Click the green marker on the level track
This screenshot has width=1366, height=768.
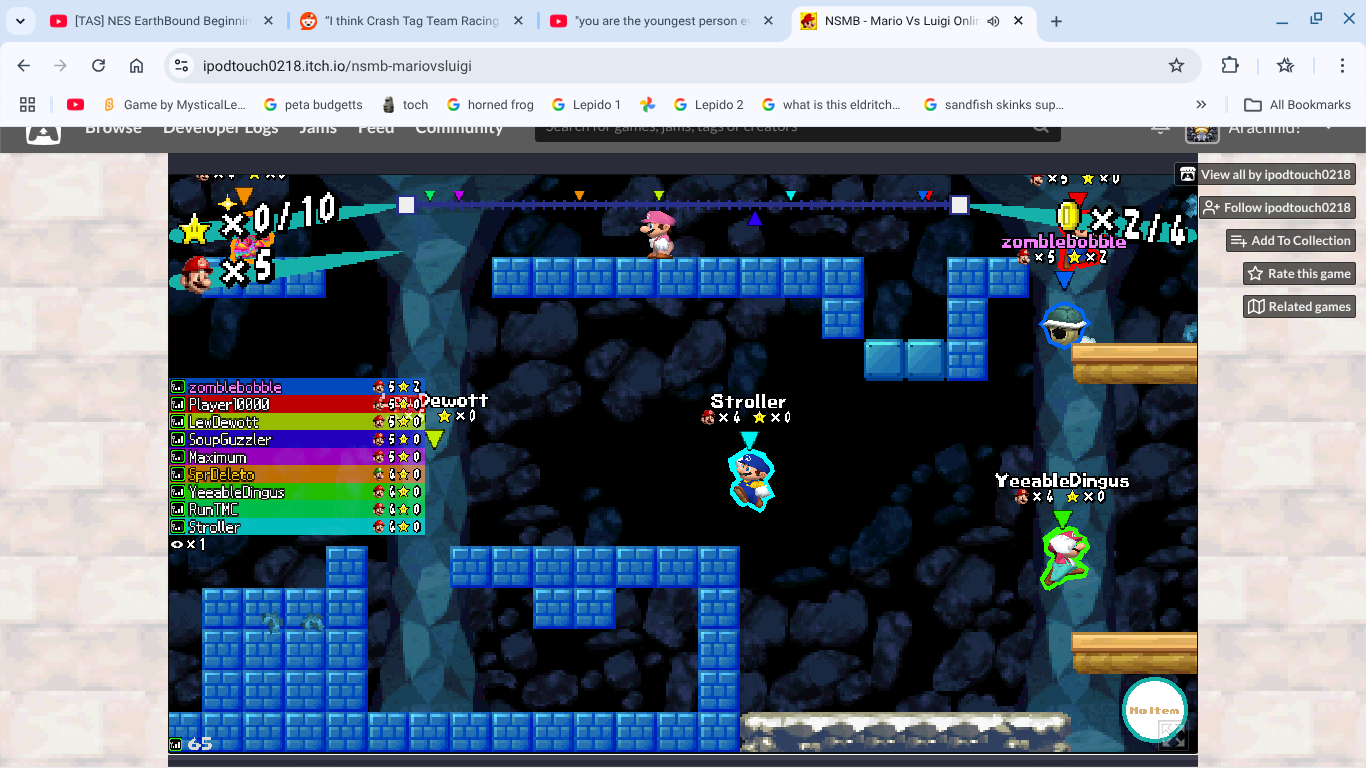pyautogui.click(x=430, y=196)
